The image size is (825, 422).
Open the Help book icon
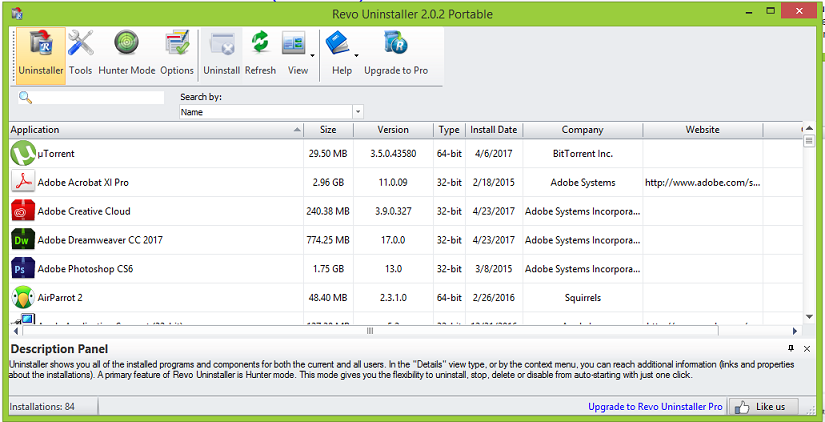[337, 43]
